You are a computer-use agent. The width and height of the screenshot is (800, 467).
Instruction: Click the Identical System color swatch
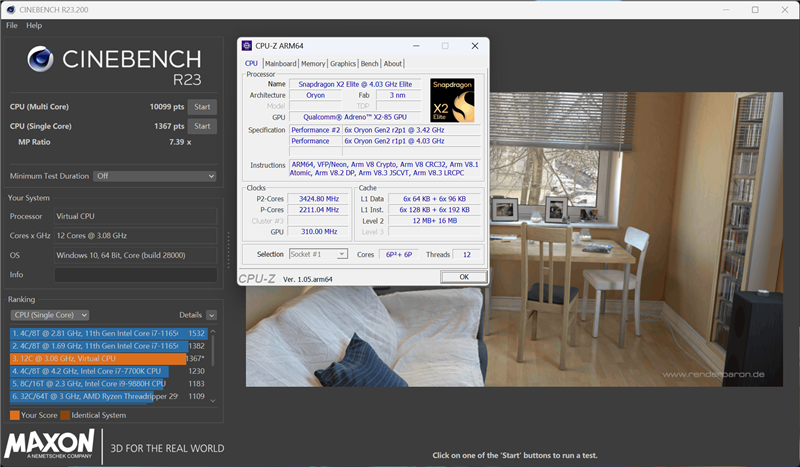[65, 415]
